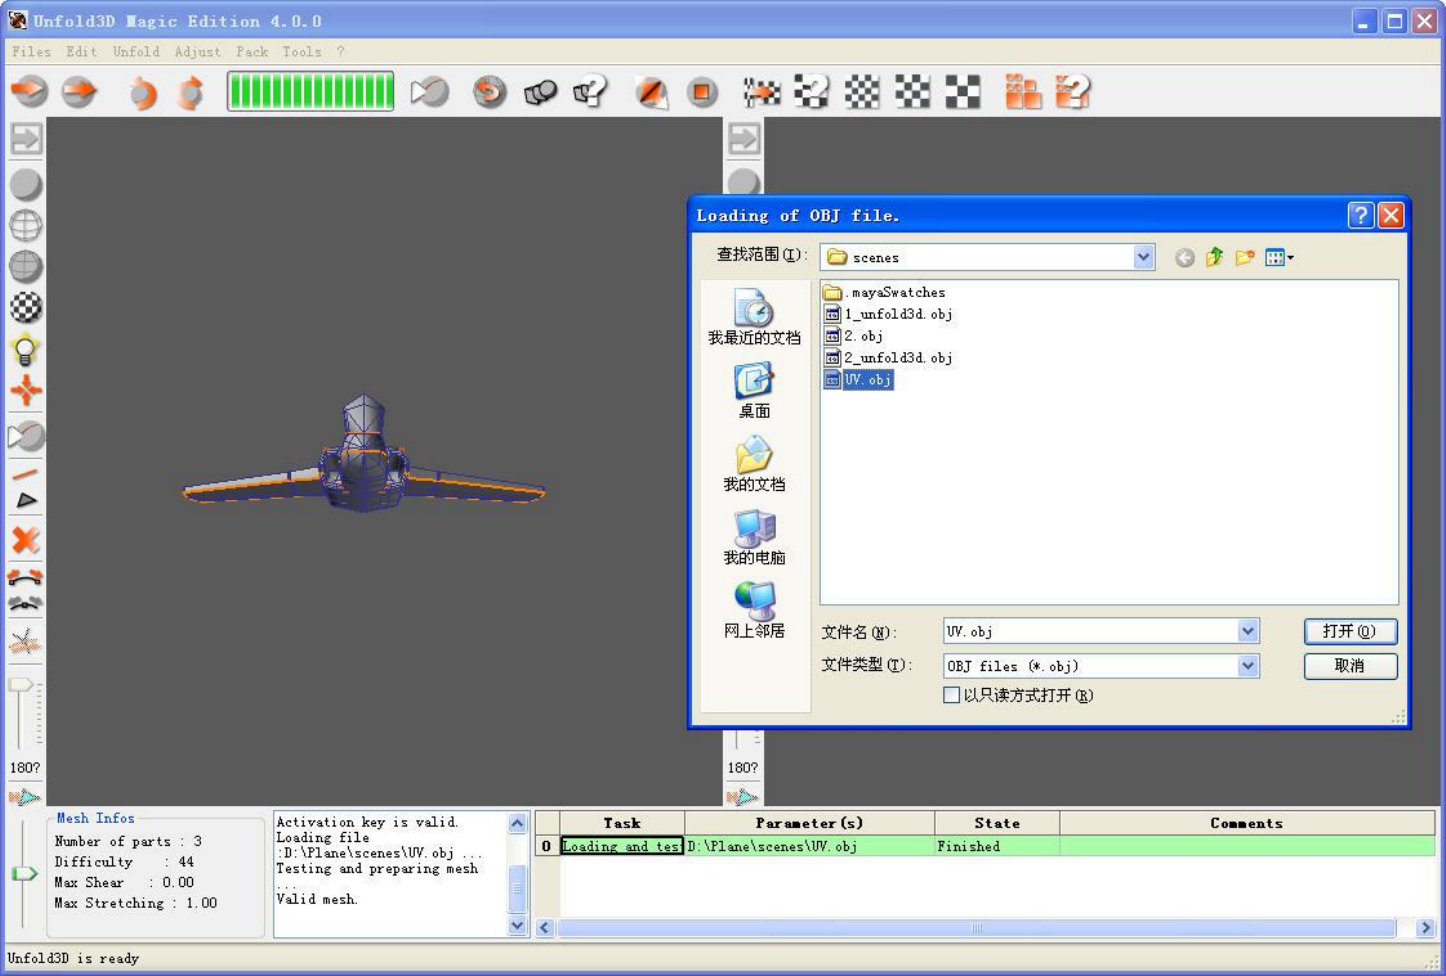Viewport: 1446px width, 976px height.
Task: Select file 2_unfold3d.obj
Action: click(x=888, y=358)
